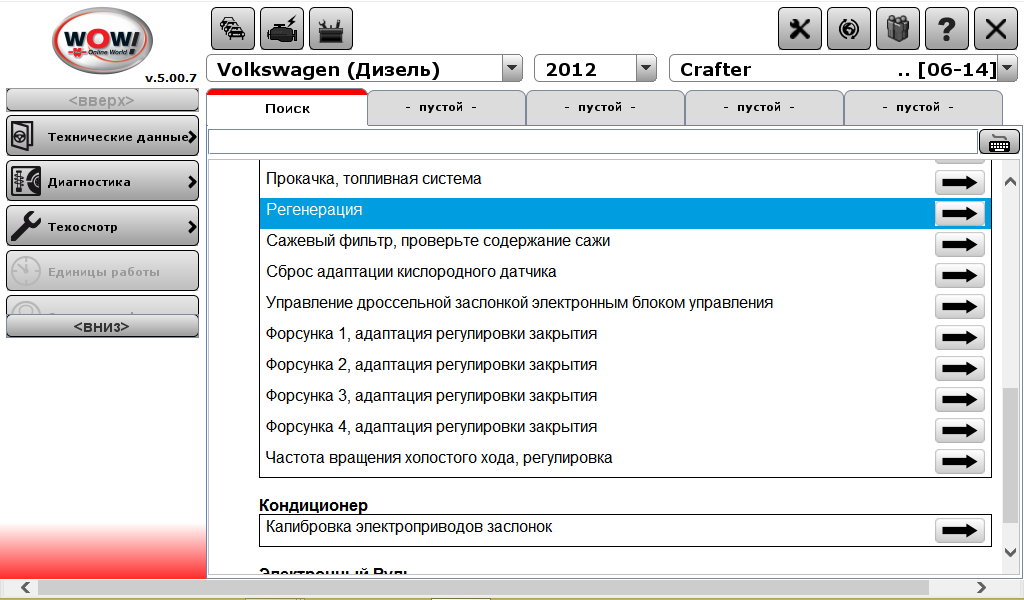Select Калибровка электроприводов заслонок text
Image resolution: width=1024 pixels, height=600 pixels.
pyautogui.click(x=409, y=527)
